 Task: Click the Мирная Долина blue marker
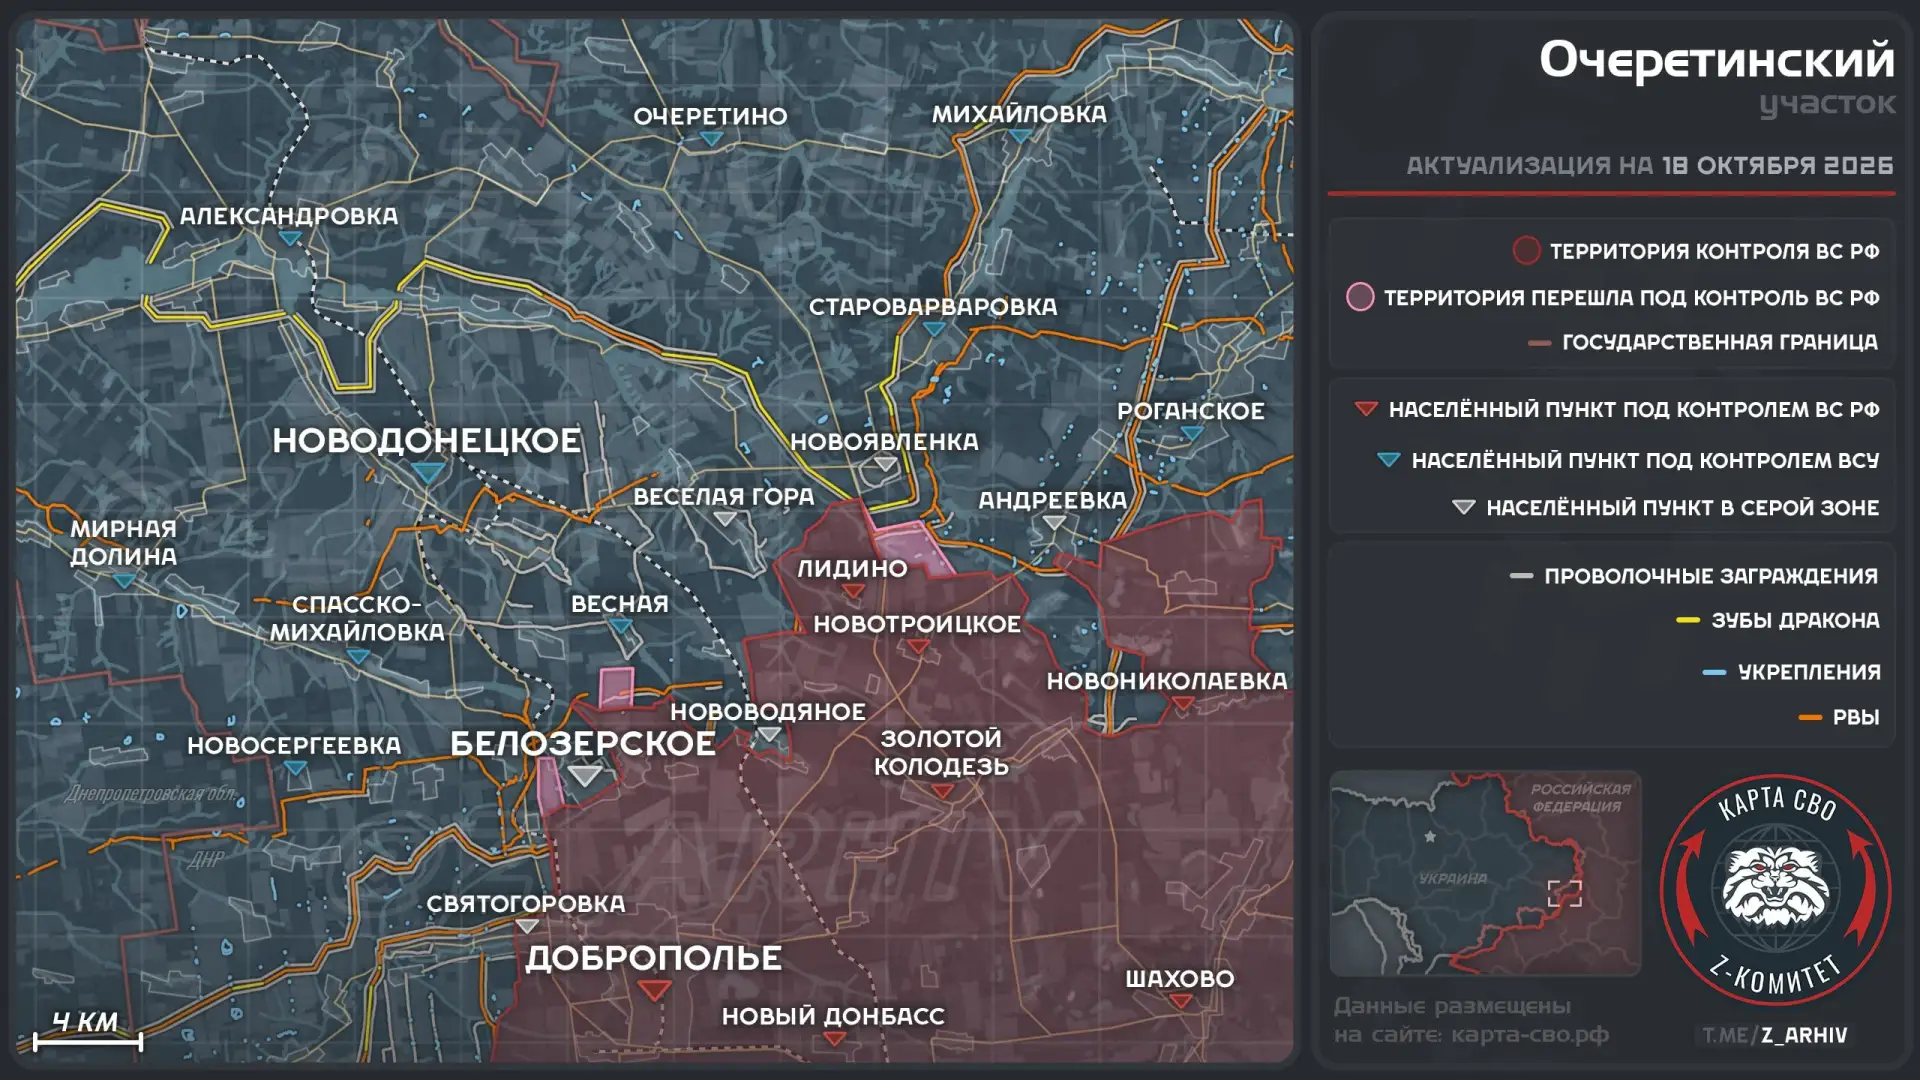124,580
